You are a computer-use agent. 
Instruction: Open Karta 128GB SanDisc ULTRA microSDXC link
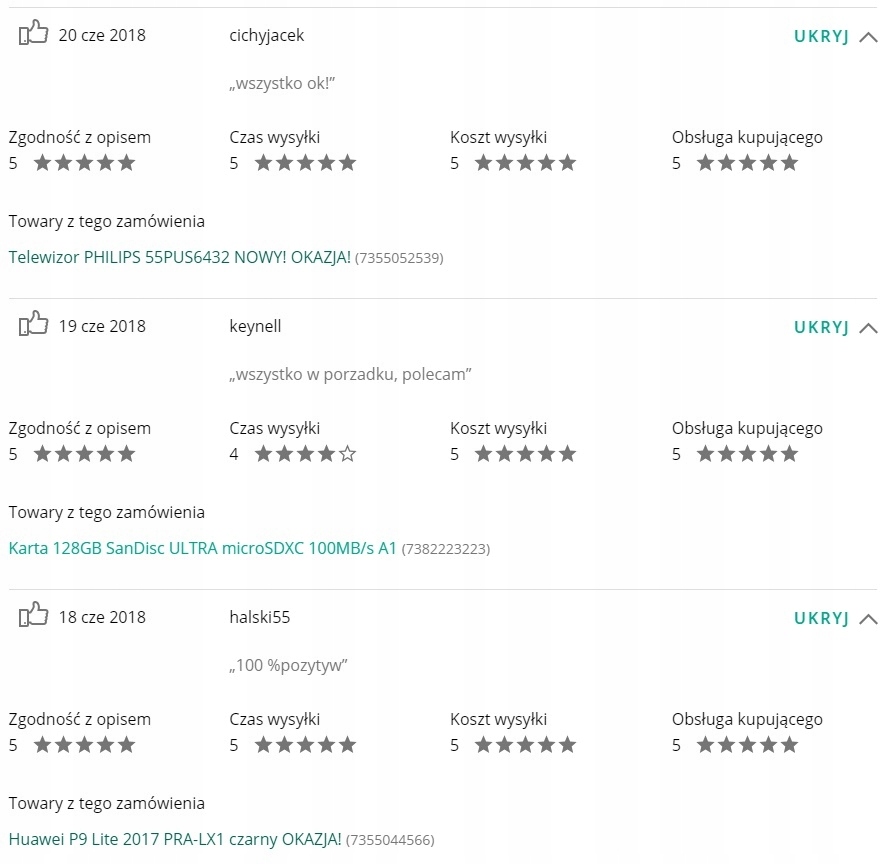pos(202,548)
